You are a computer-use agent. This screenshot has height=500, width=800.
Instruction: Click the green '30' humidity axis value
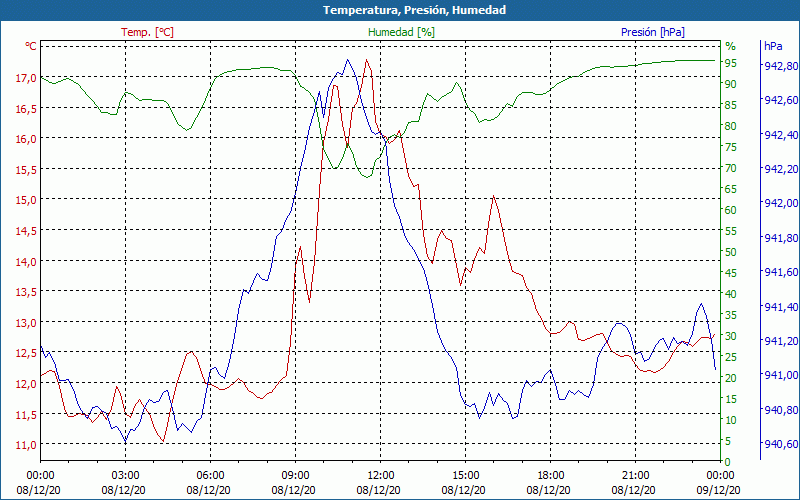(731, 336)
